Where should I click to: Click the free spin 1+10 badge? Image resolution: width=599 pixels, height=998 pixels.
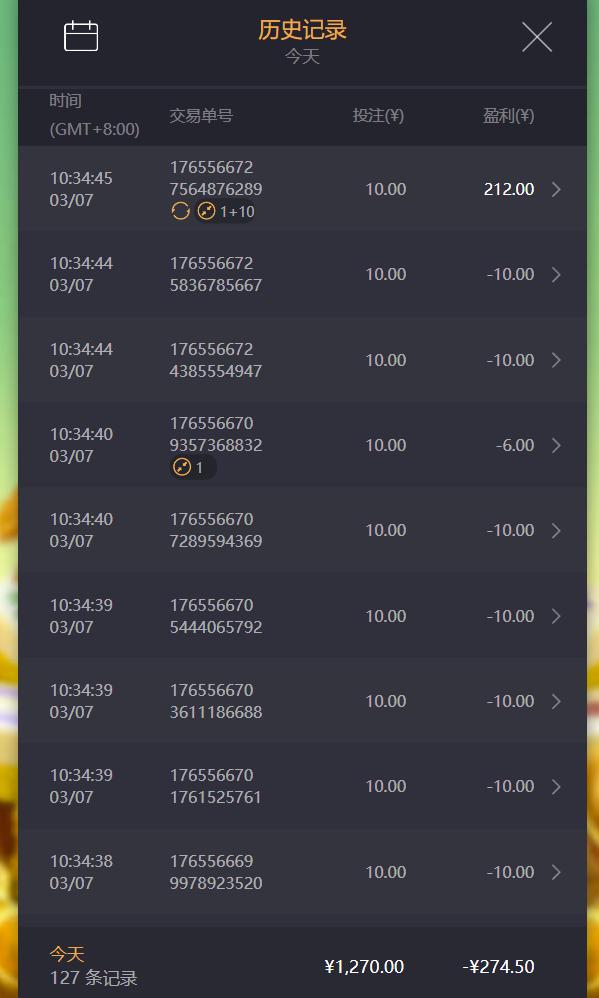click(x=225, y=211)
